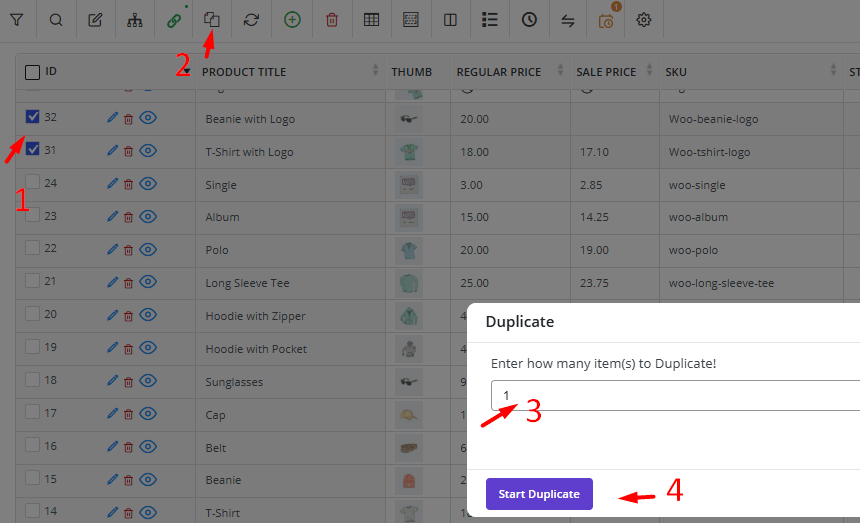Viewport: 860px width, 523px height.
Task: Open T-Shirt with Logo thumbnail image
Action: point(409,152)
